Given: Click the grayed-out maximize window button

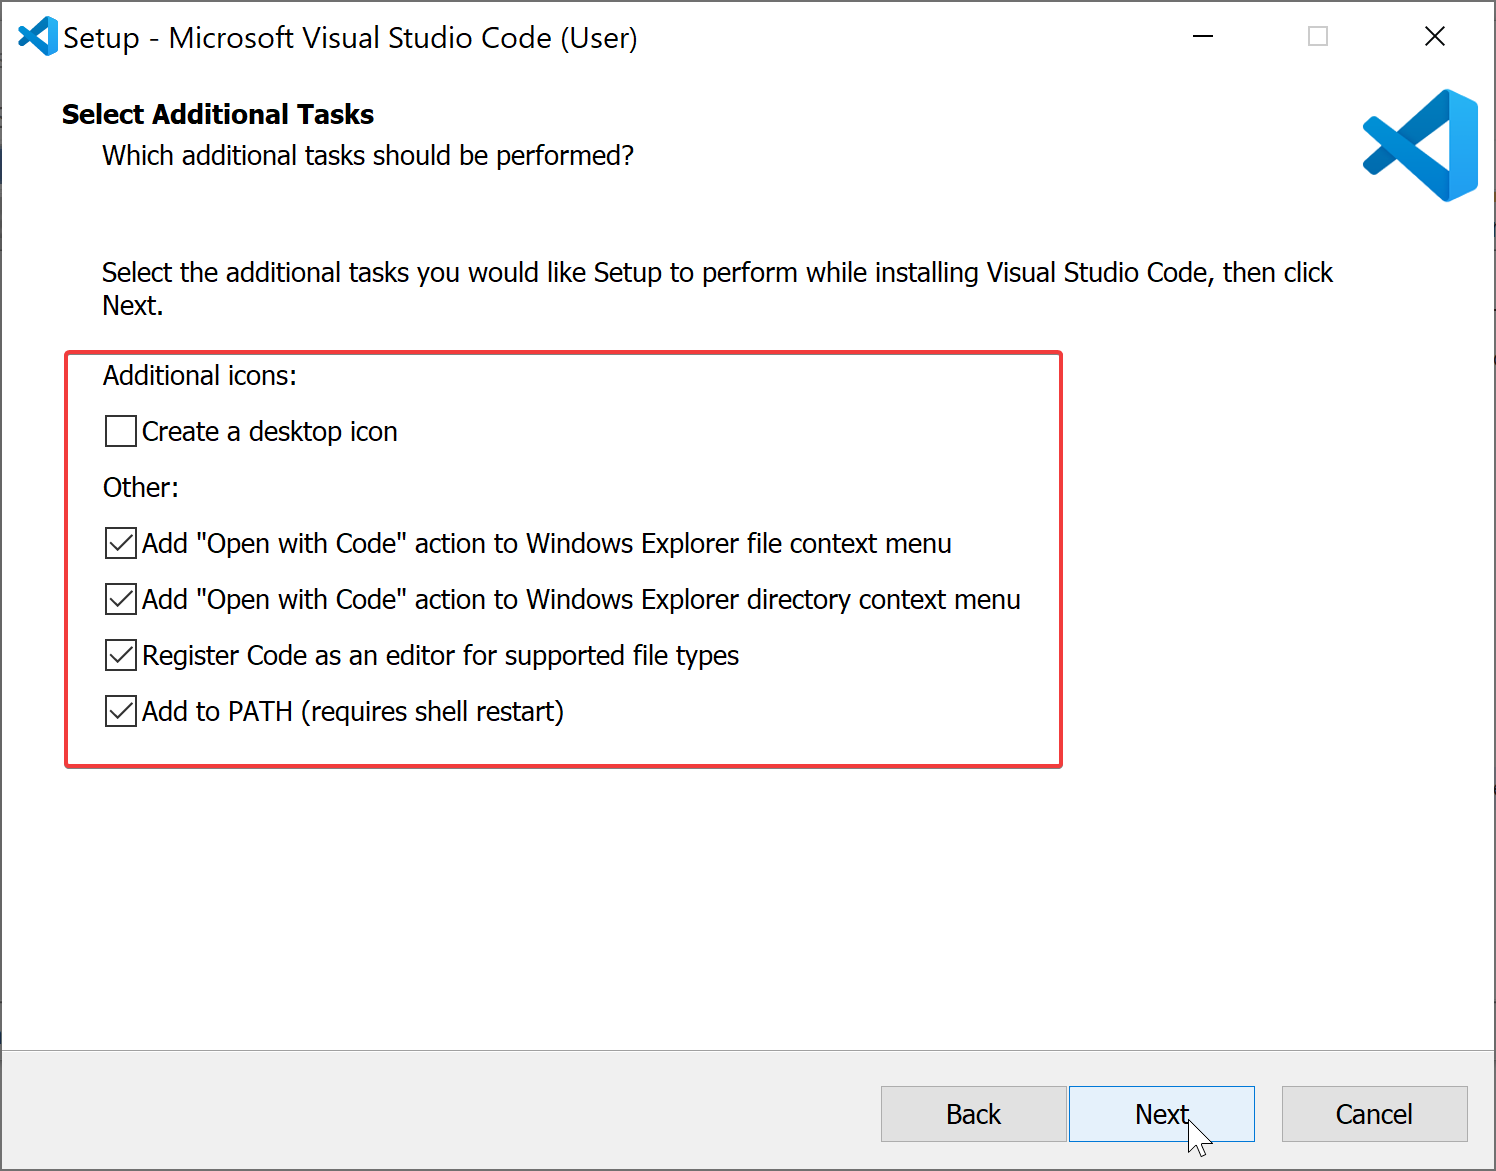Looking at the screenshot, I should [1318, 37].
